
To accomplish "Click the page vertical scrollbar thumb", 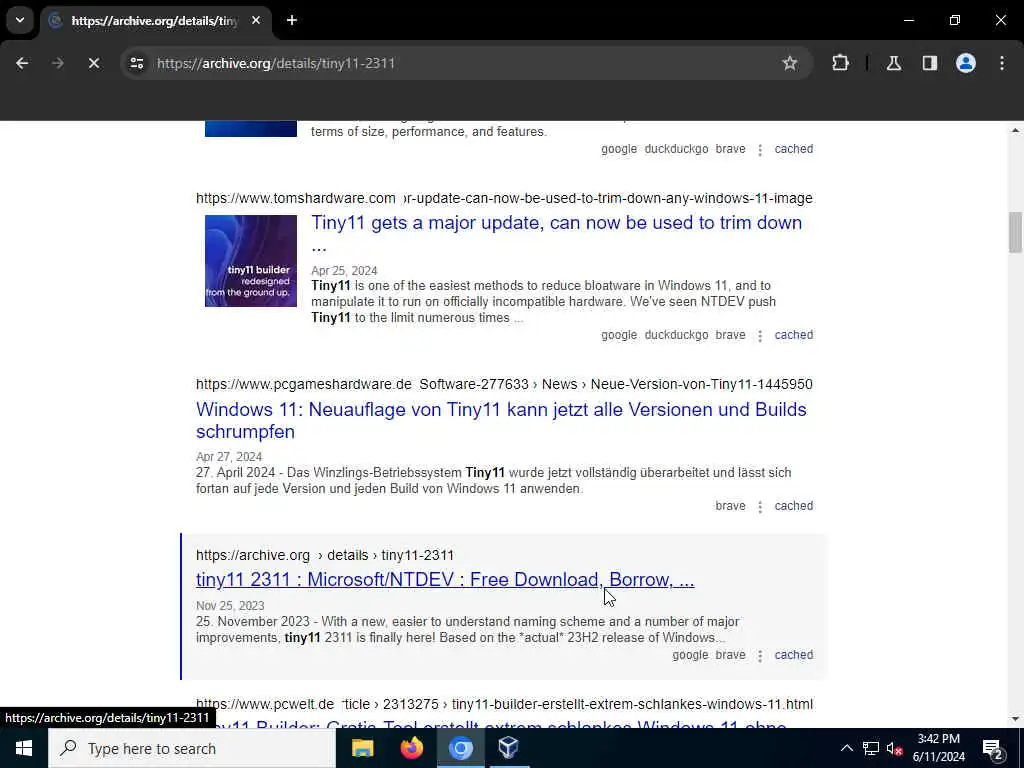I will click(x=1015, y=232).
